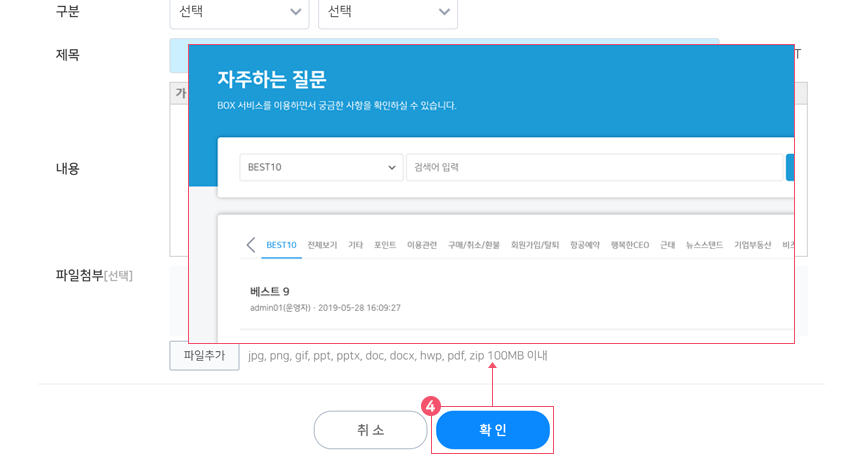This screenshot has height=473, width=868.
Task: Select the 구매/취소/환불 tab
Action: tap(474, 245)
